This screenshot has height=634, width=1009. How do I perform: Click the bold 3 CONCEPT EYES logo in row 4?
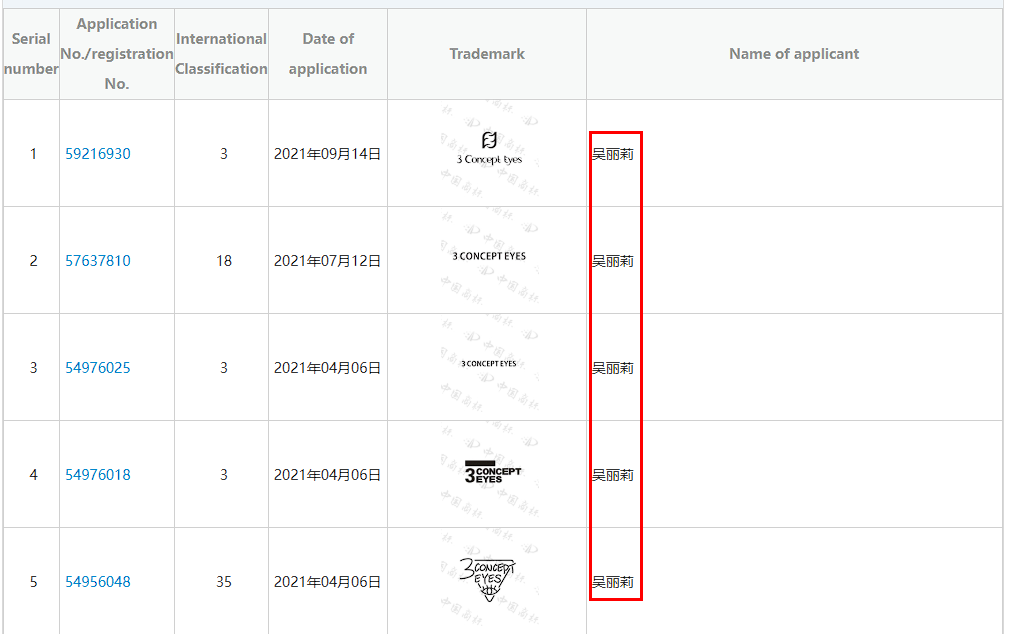click(492, 473)
